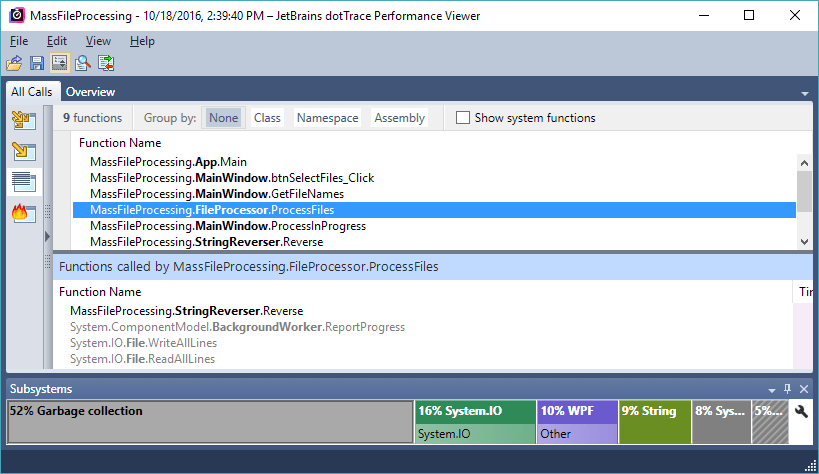Open the Edit menu

coord(56,41)
